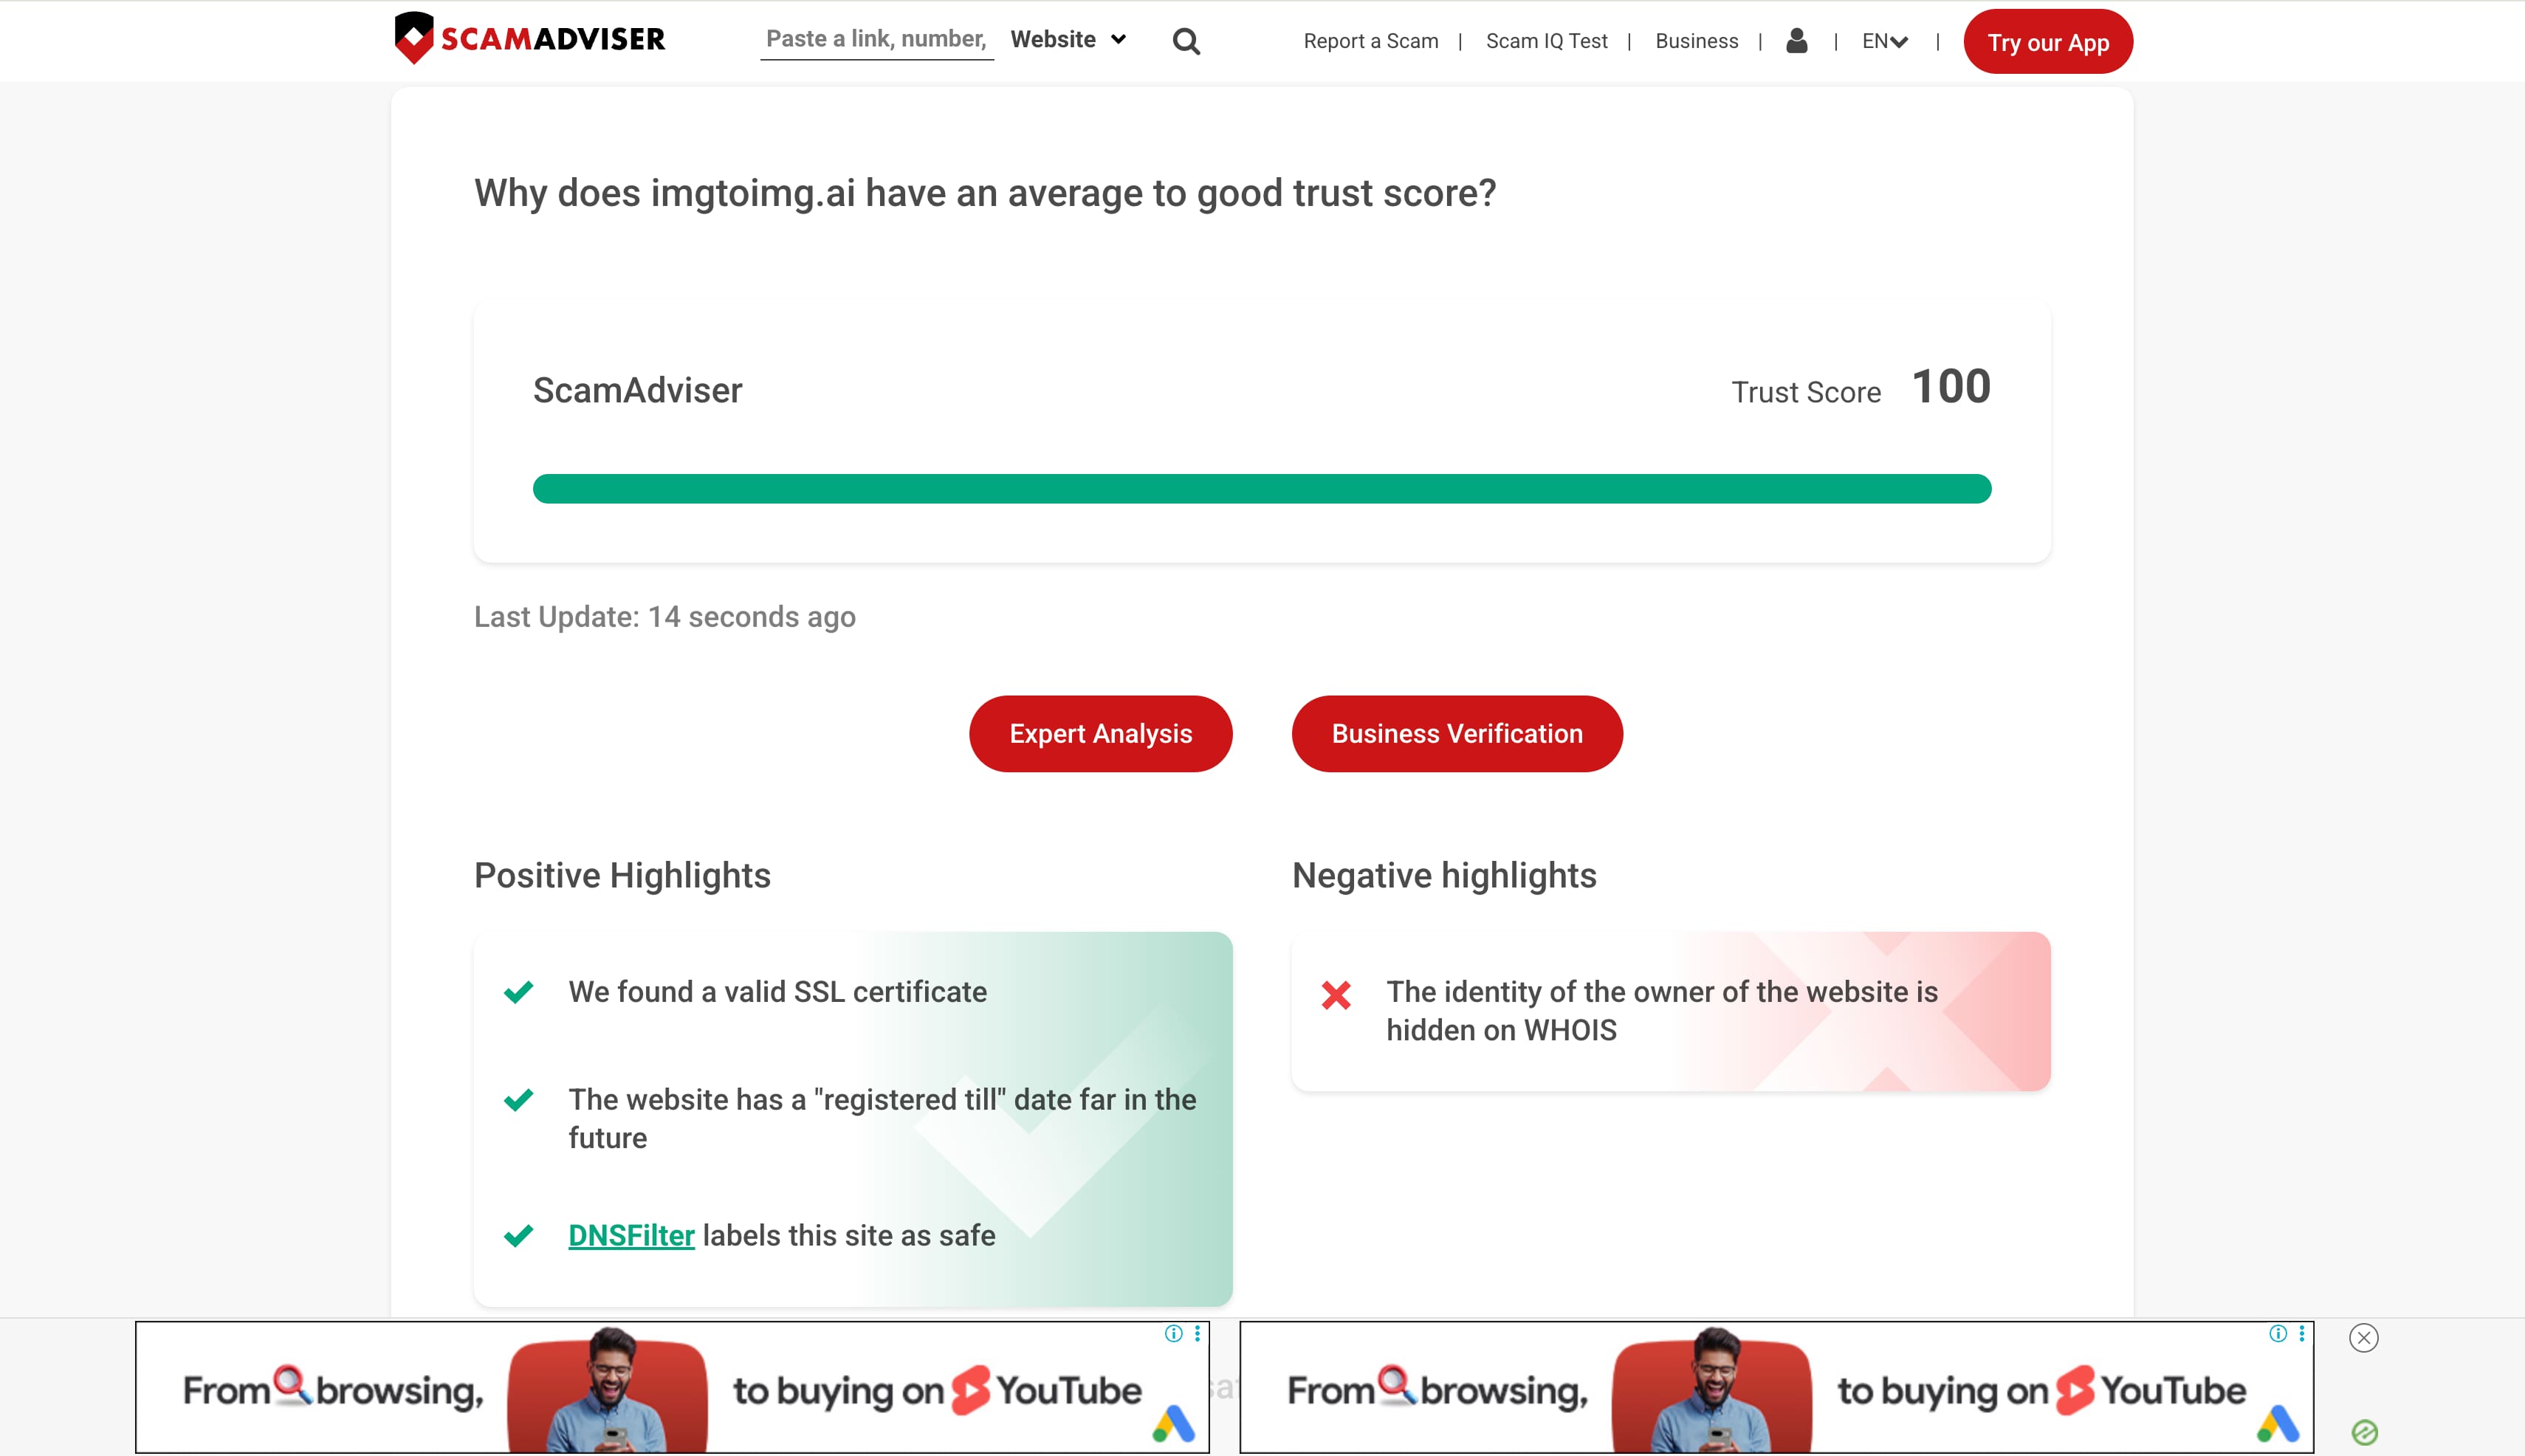The height and width of the screenshot is (1456, 2525).
Task: Click green checkmark beside SSL certificate
Action: tap(519, 992)
